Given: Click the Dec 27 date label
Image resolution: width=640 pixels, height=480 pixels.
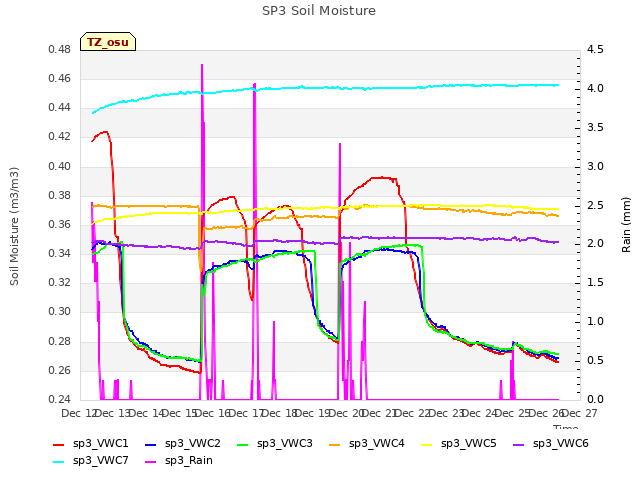Looking at the screenshot, I should click(x=580, y=413).
